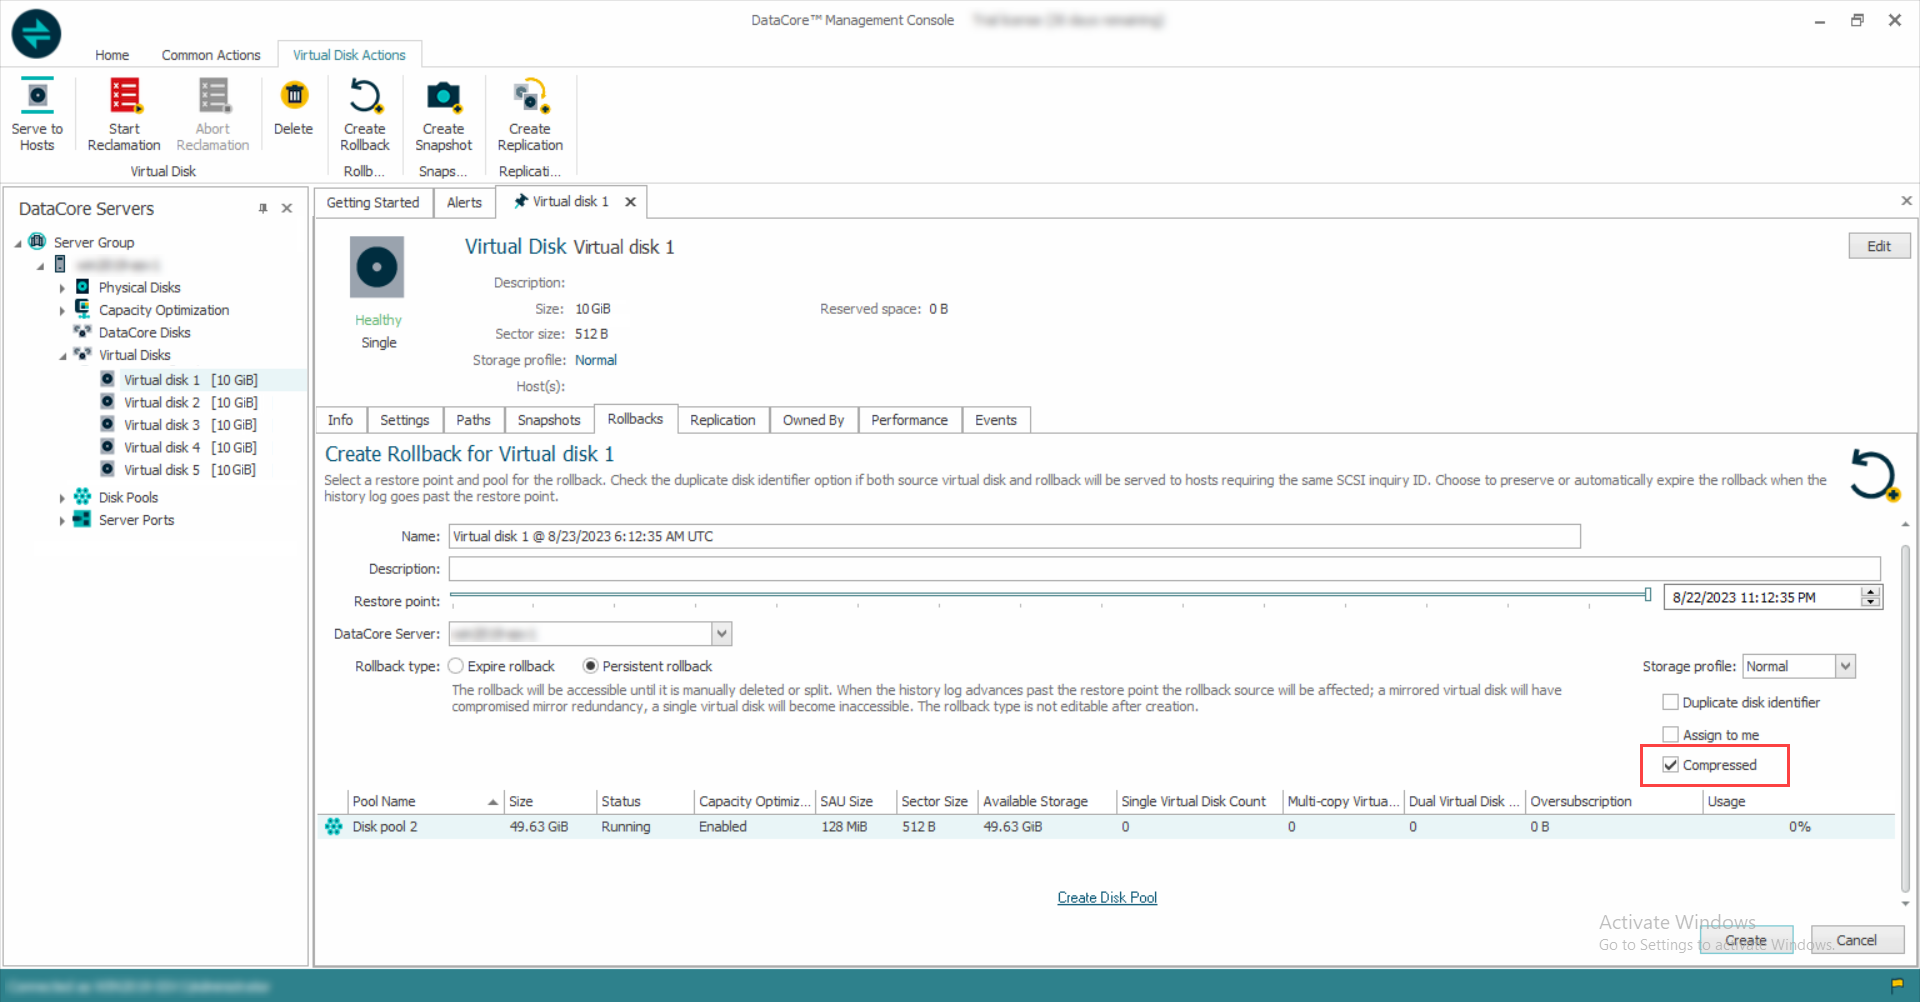Screen dimensions: 1920x1002
Task: Open the Common Actions ribbon tab
Action: tap(211, 55)
